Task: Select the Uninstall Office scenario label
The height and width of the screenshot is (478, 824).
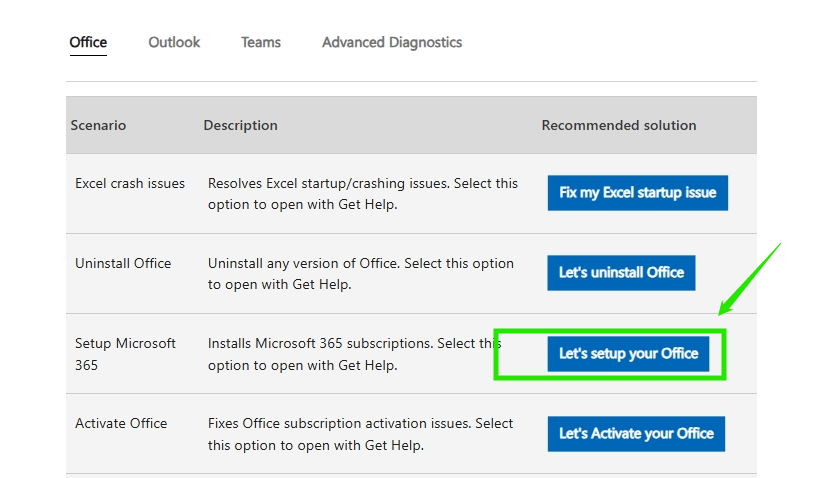Action: tap(123, 263)
